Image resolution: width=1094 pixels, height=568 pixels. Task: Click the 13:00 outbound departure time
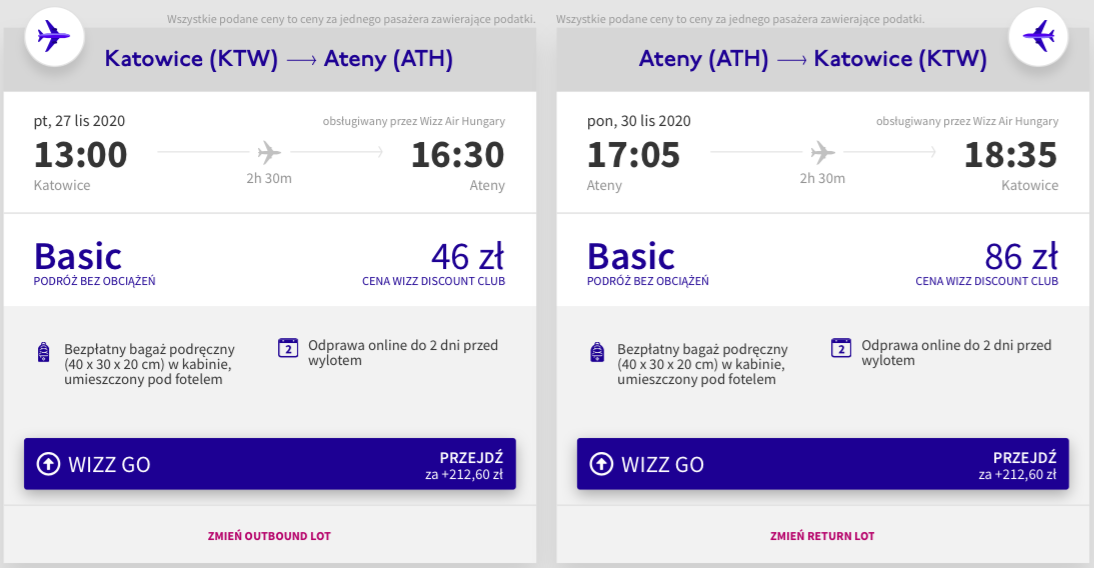pyautogui.click(x=81, y=155)
